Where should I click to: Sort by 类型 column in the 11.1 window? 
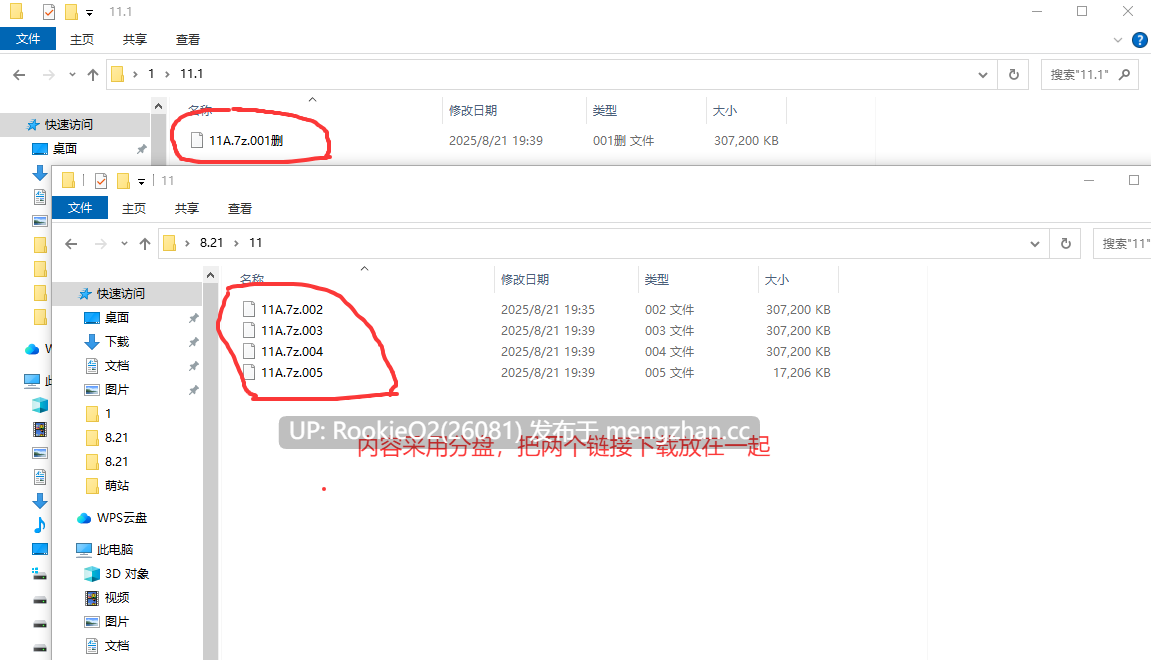click(x=605, y=111)
